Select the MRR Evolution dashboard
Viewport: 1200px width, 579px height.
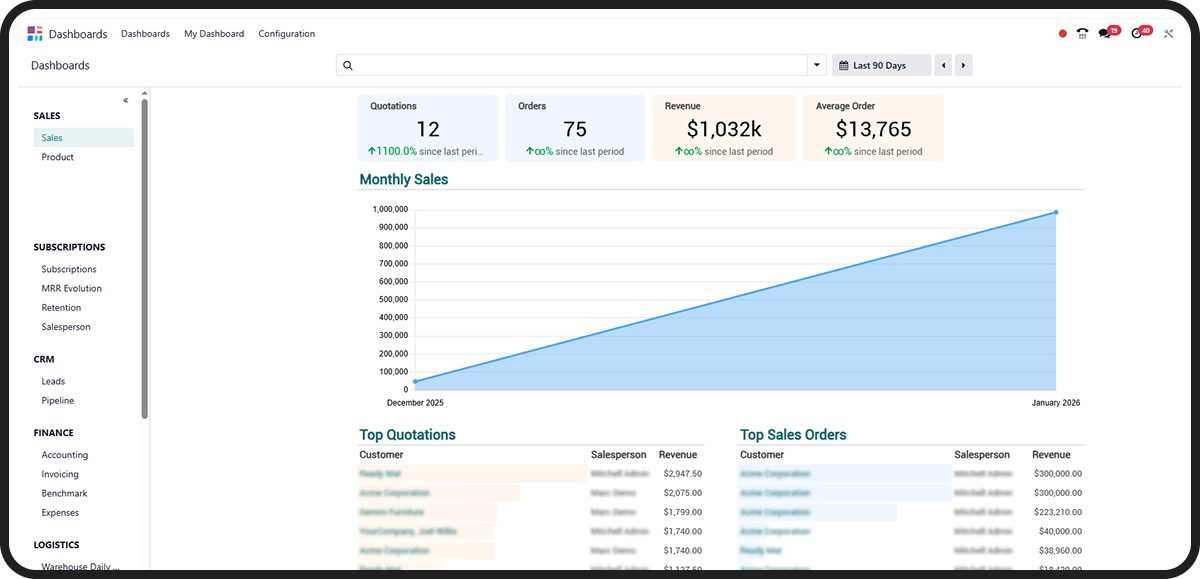(x=71, y=288)
